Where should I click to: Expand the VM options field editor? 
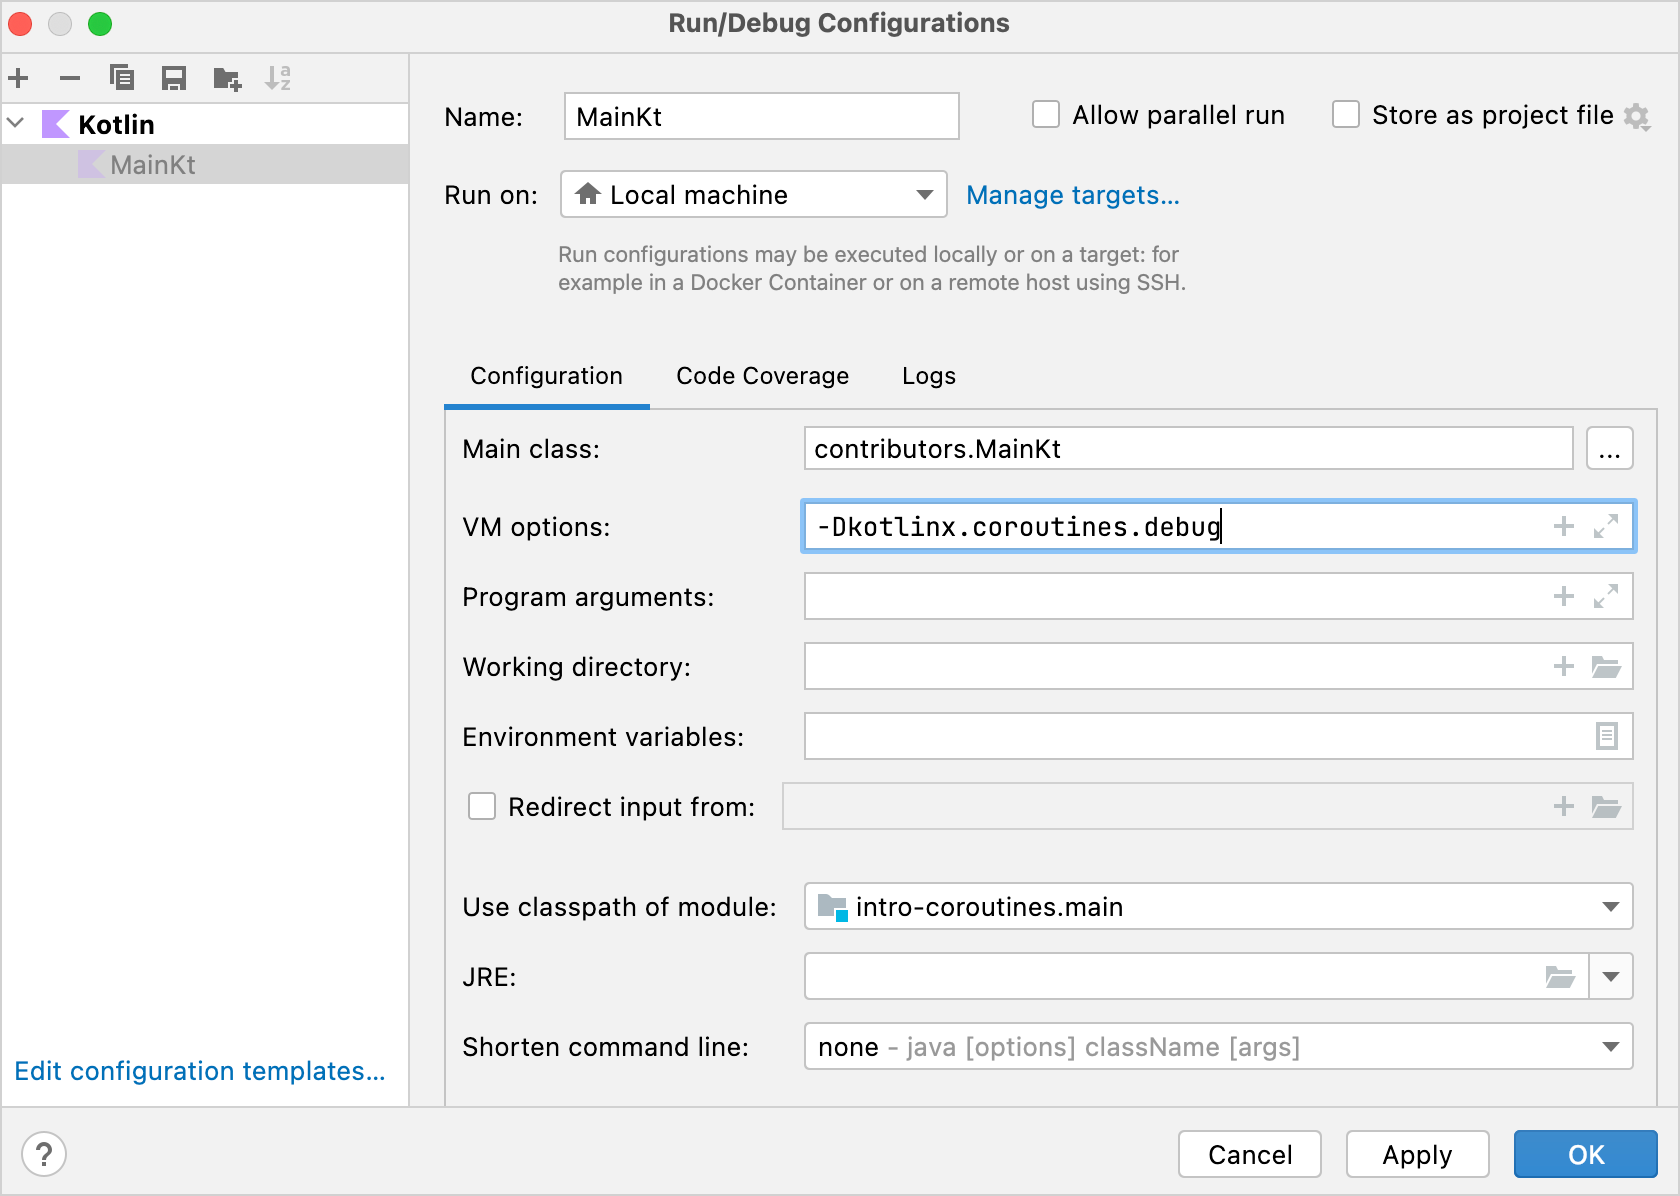click(x=1605, y=527)
